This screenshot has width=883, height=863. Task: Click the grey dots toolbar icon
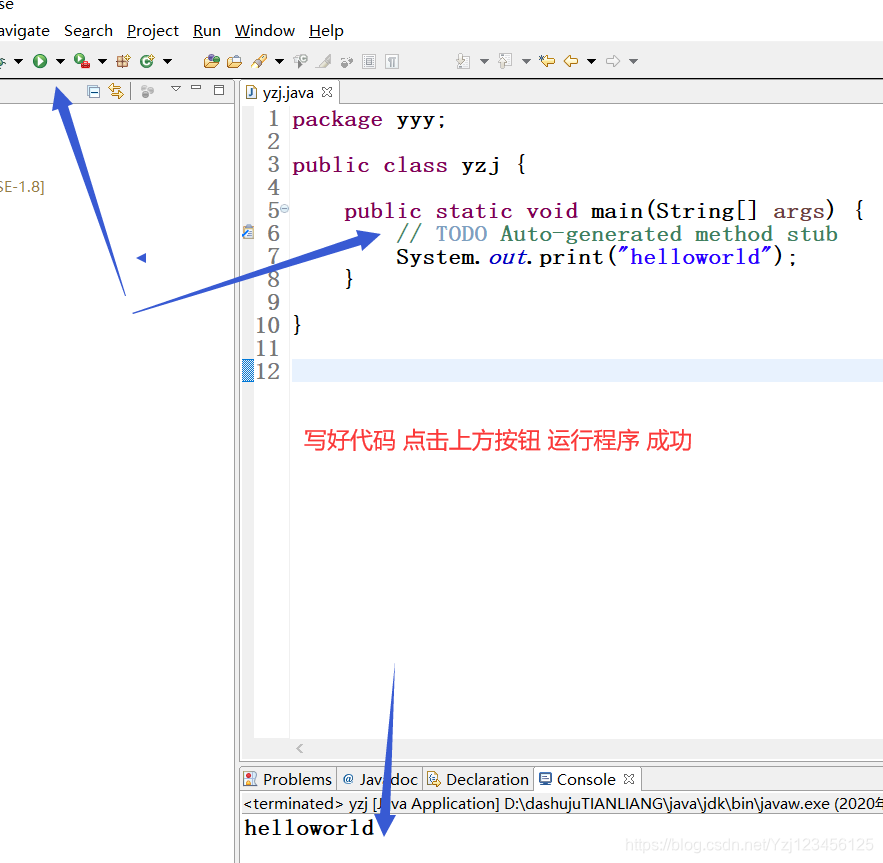[346, 61]
